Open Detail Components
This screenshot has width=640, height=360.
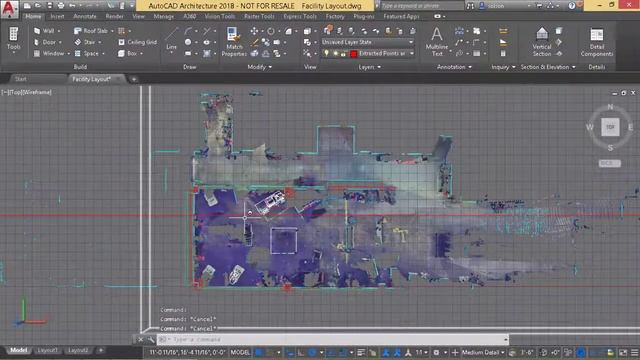(x=597, y=42)
